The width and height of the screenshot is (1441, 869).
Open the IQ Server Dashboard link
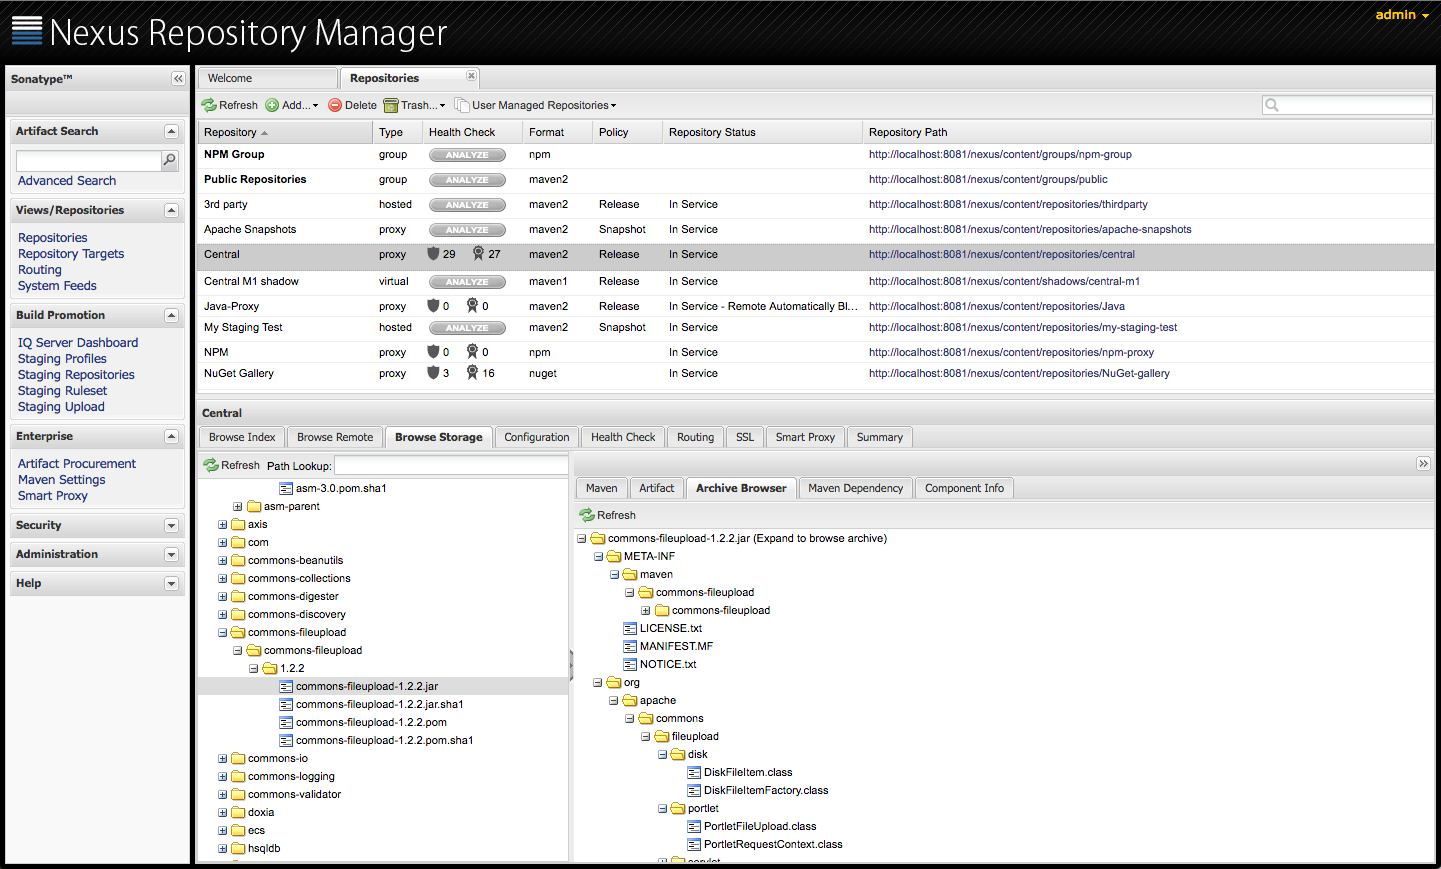click(78, 343)
